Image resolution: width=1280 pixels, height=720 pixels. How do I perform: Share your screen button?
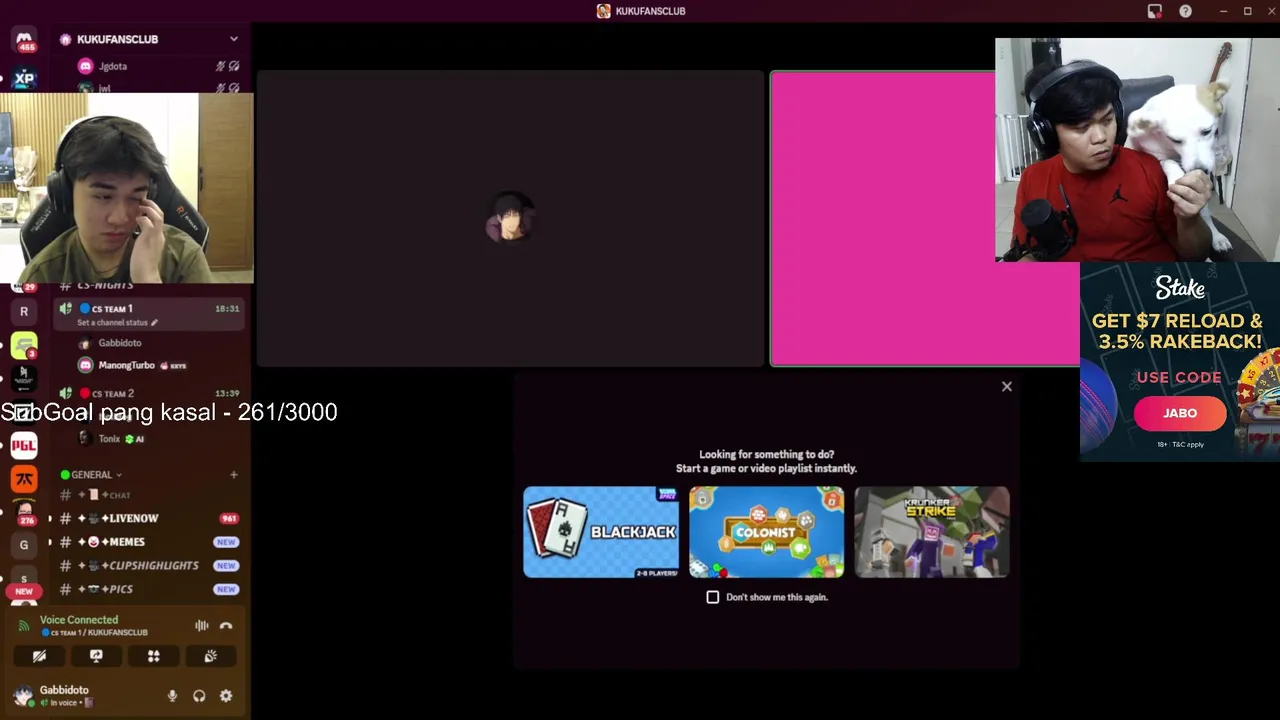coord(96,656)
